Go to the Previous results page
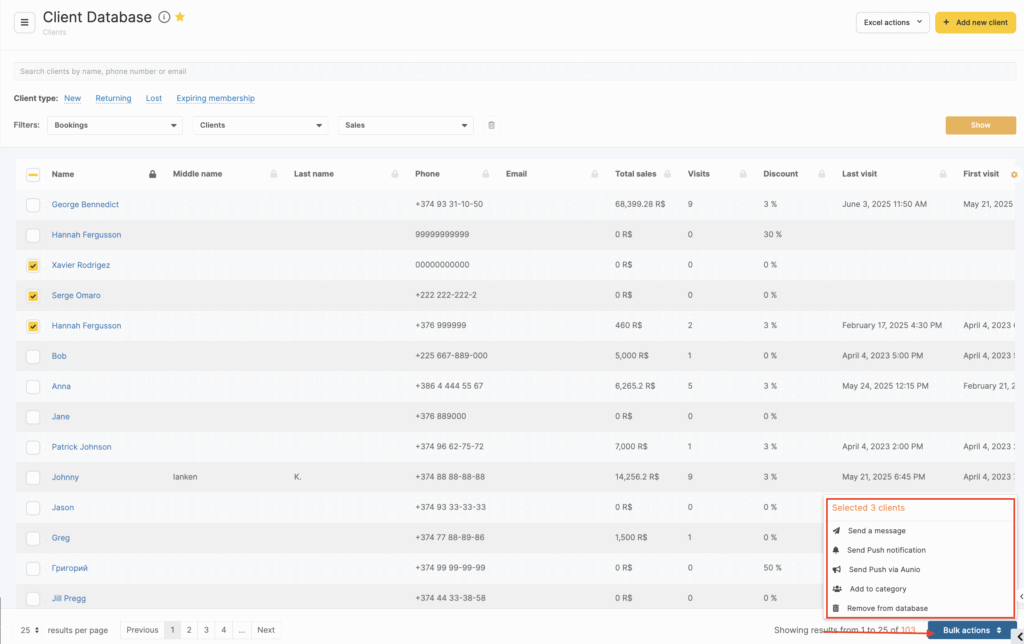Image resolution: width=1024 pixels, height=644 pixels. 142,630
